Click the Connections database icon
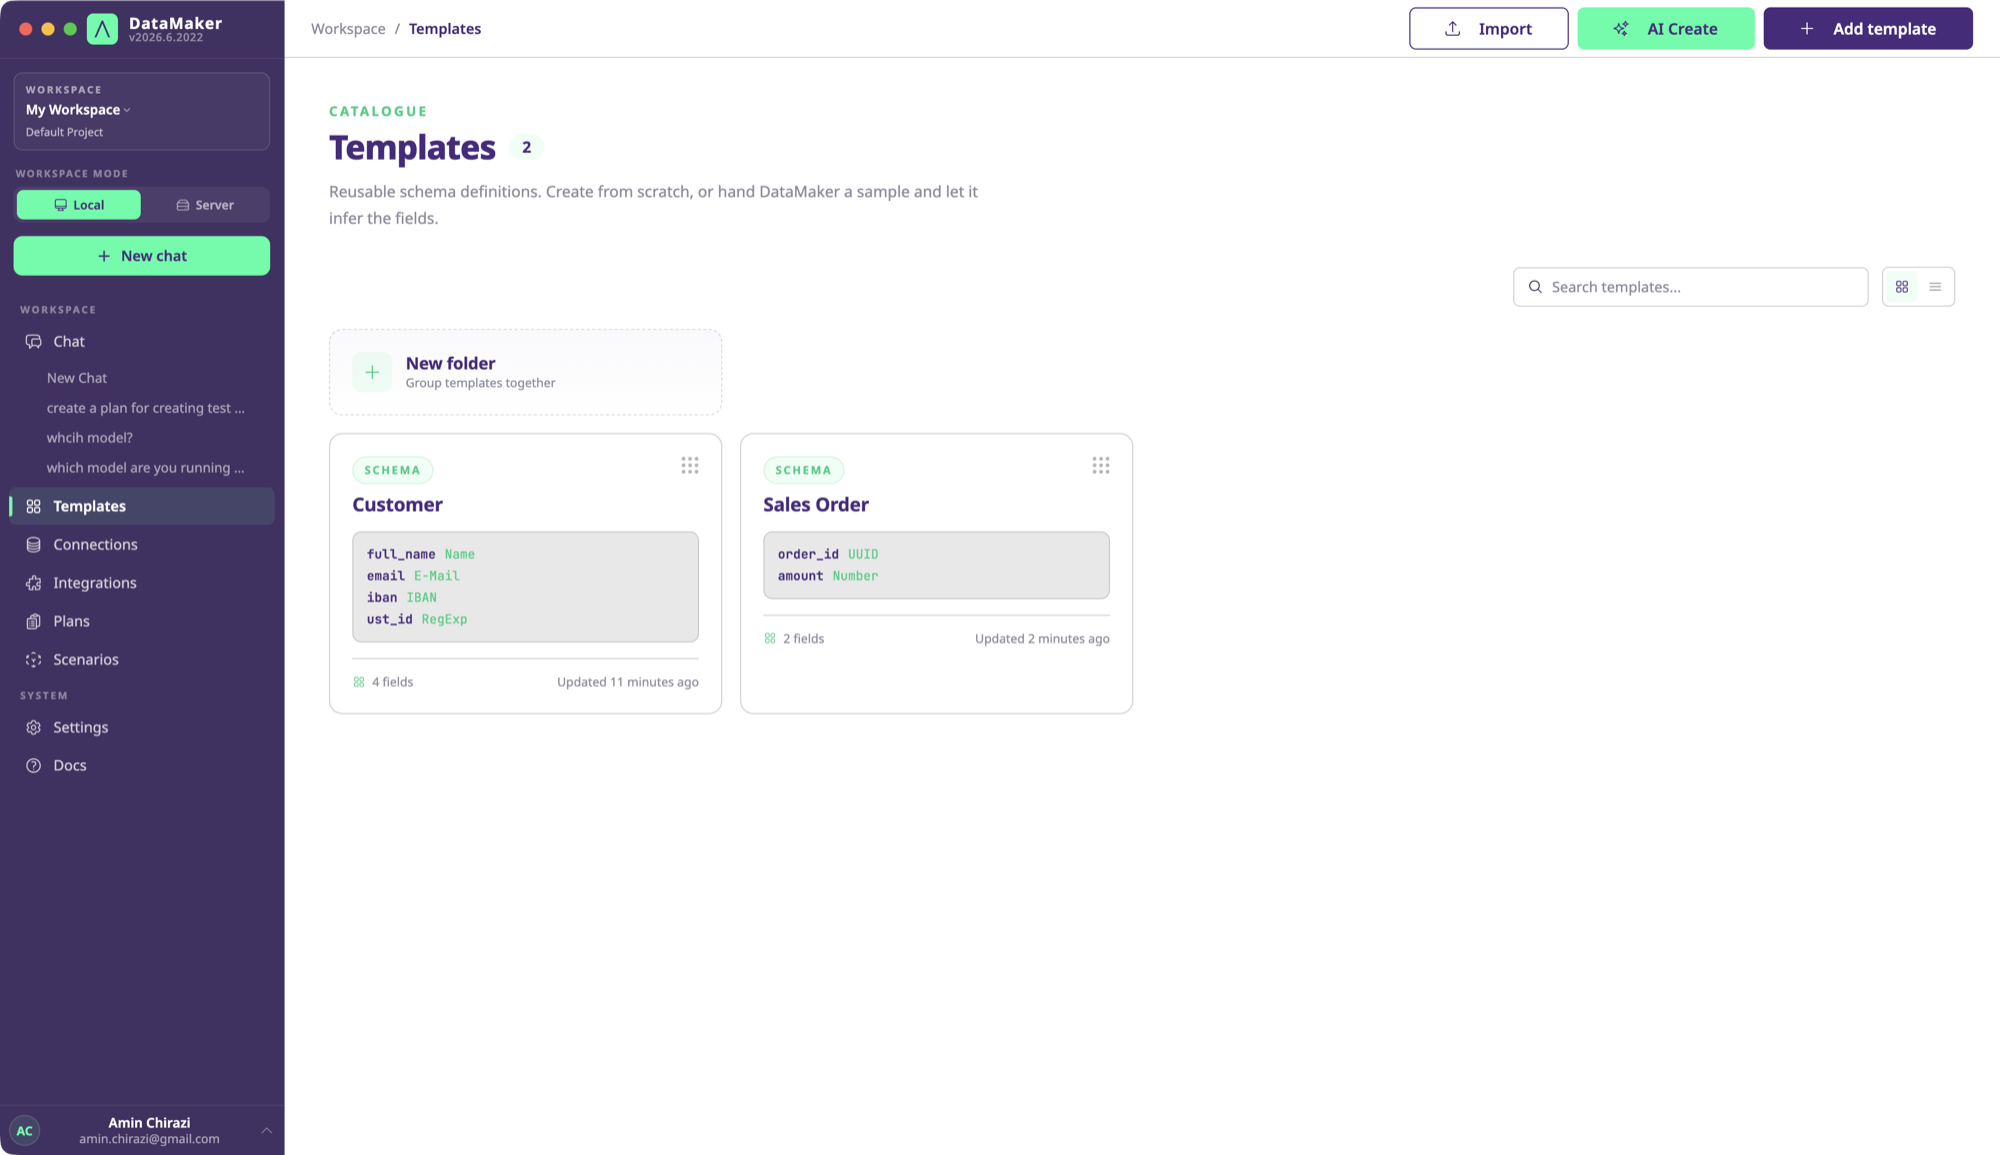This screenshot has height=1155, width=2000. click(x=34, y=545)
